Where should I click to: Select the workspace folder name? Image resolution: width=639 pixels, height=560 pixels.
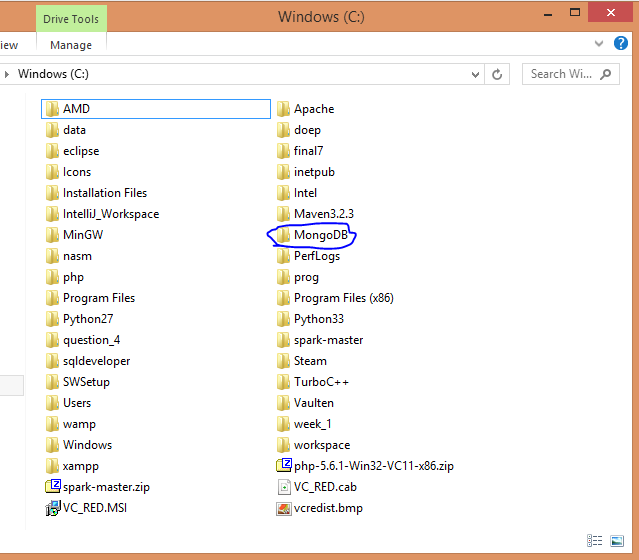[x=322, y=445]
